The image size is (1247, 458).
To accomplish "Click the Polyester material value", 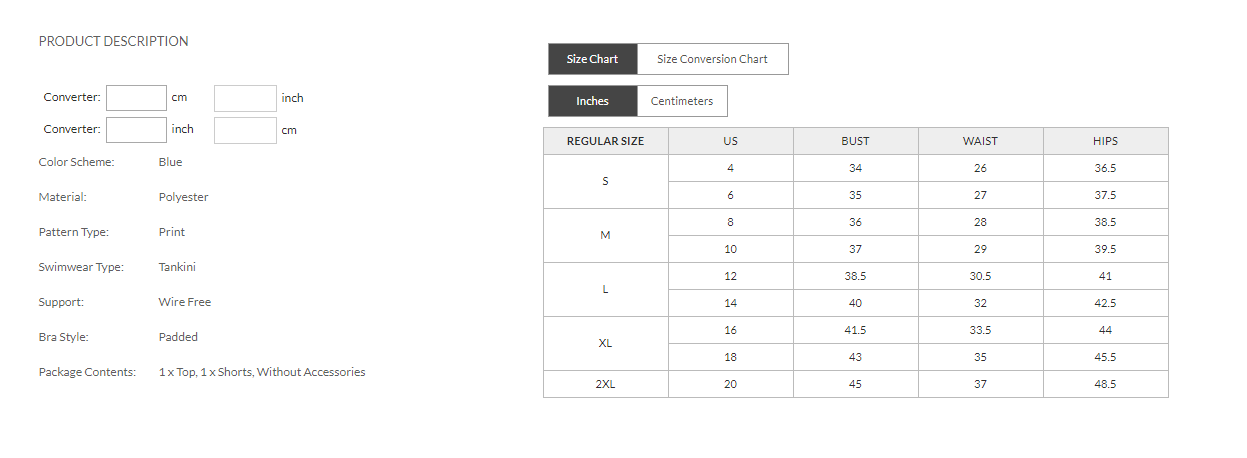I will (183, 197).
